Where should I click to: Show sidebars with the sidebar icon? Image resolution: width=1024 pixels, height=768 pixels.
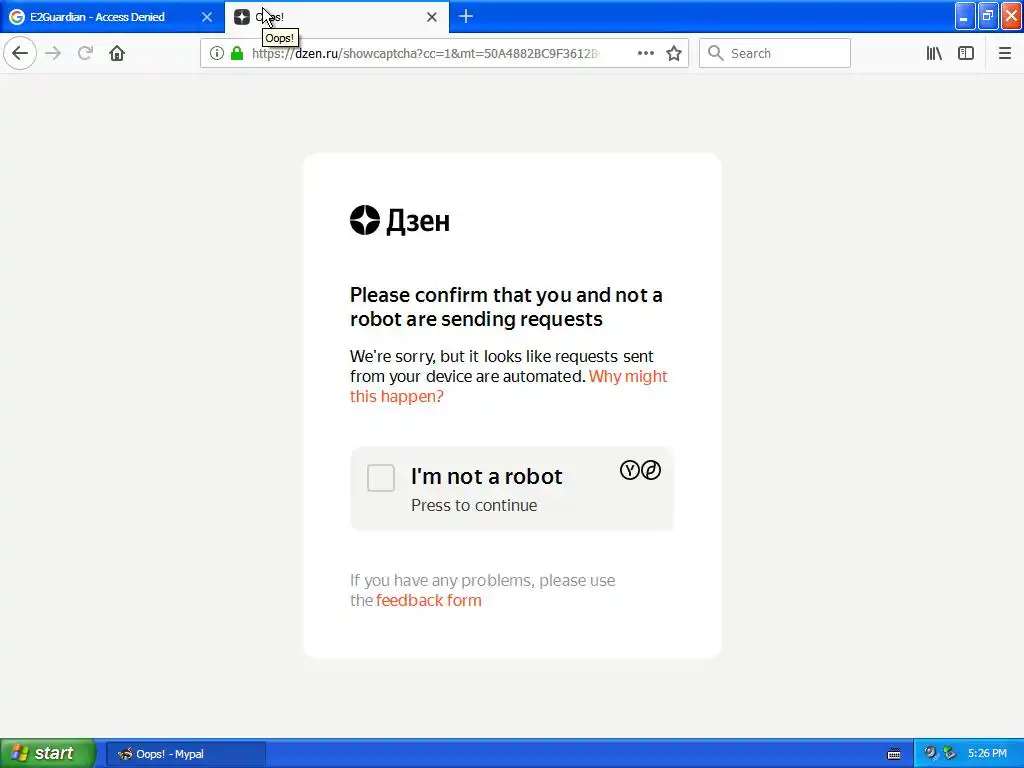click(966, 53)
